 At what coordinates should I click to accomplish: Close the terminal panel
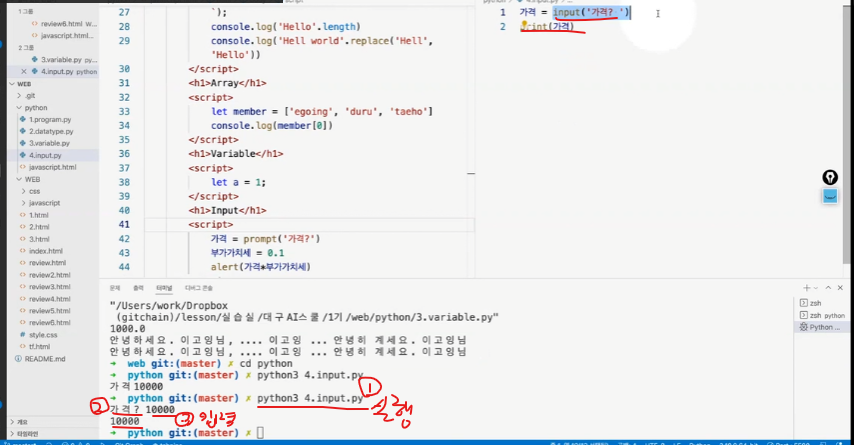840,288
